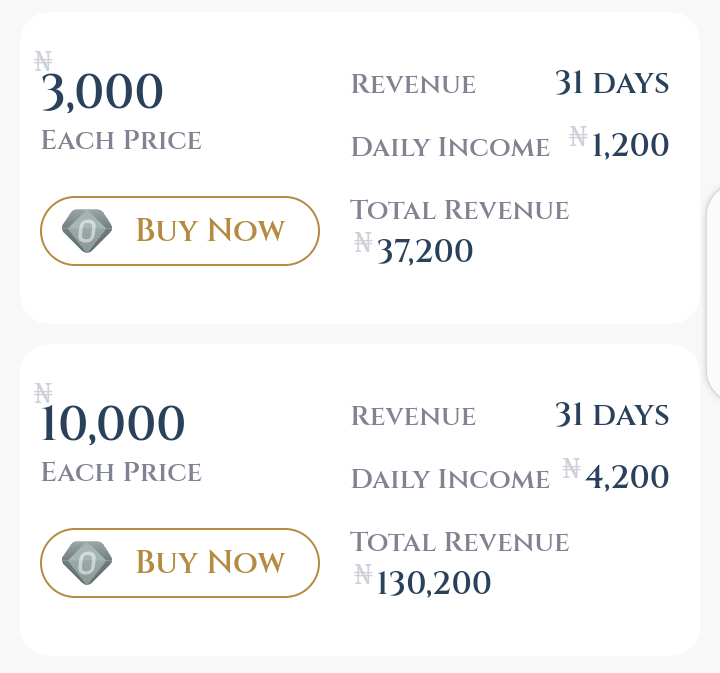
Task: Select the 10,000 price amount
Action: (x=113, y=424)
